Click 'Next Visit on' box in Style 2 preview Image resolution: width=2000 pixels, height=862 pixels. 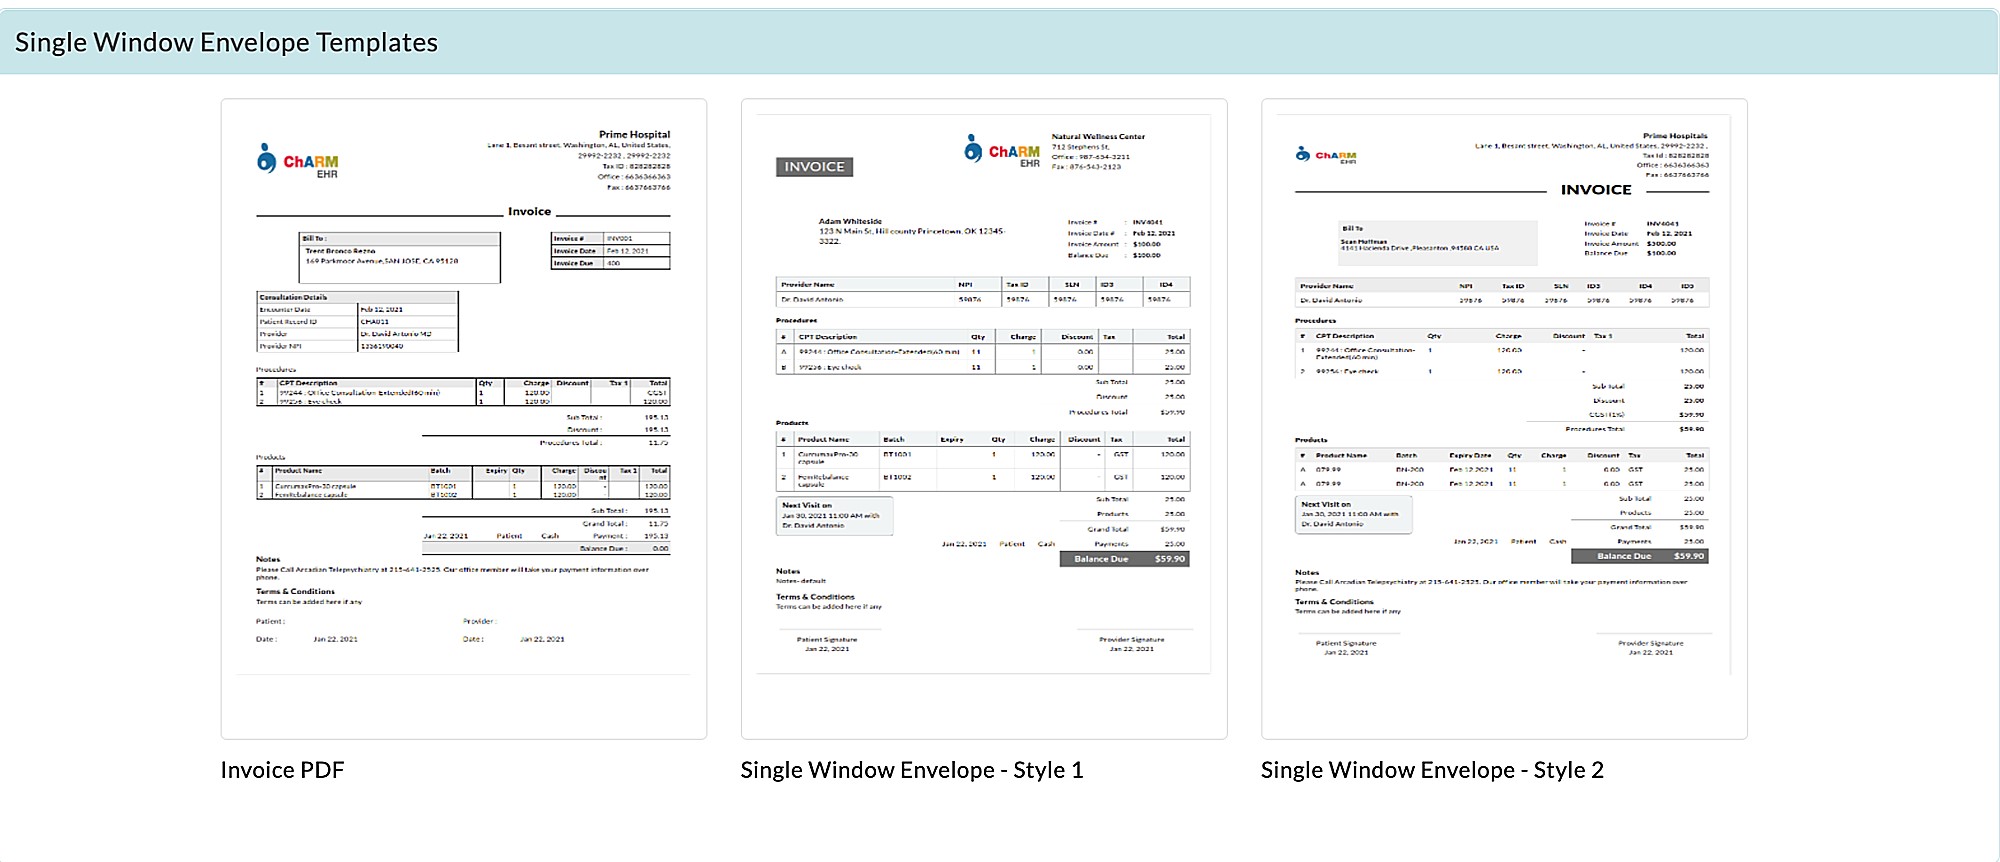pos(1353,515)
